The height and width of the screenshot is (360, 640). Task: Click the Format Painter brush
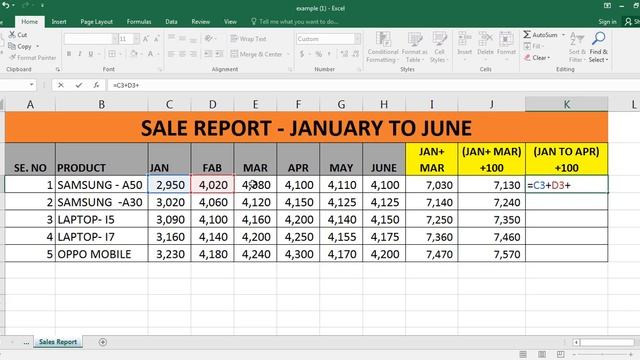(12, 58)
